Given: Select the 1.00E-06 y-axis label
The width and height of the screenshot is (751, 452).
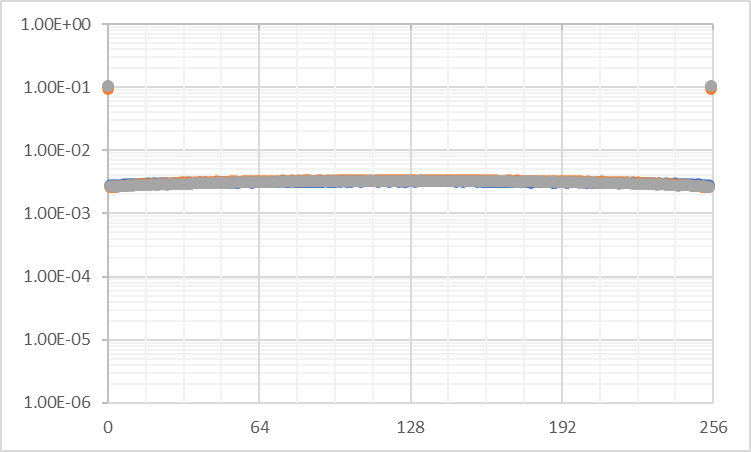Looking at the screenshot, I should coord(57,402).
